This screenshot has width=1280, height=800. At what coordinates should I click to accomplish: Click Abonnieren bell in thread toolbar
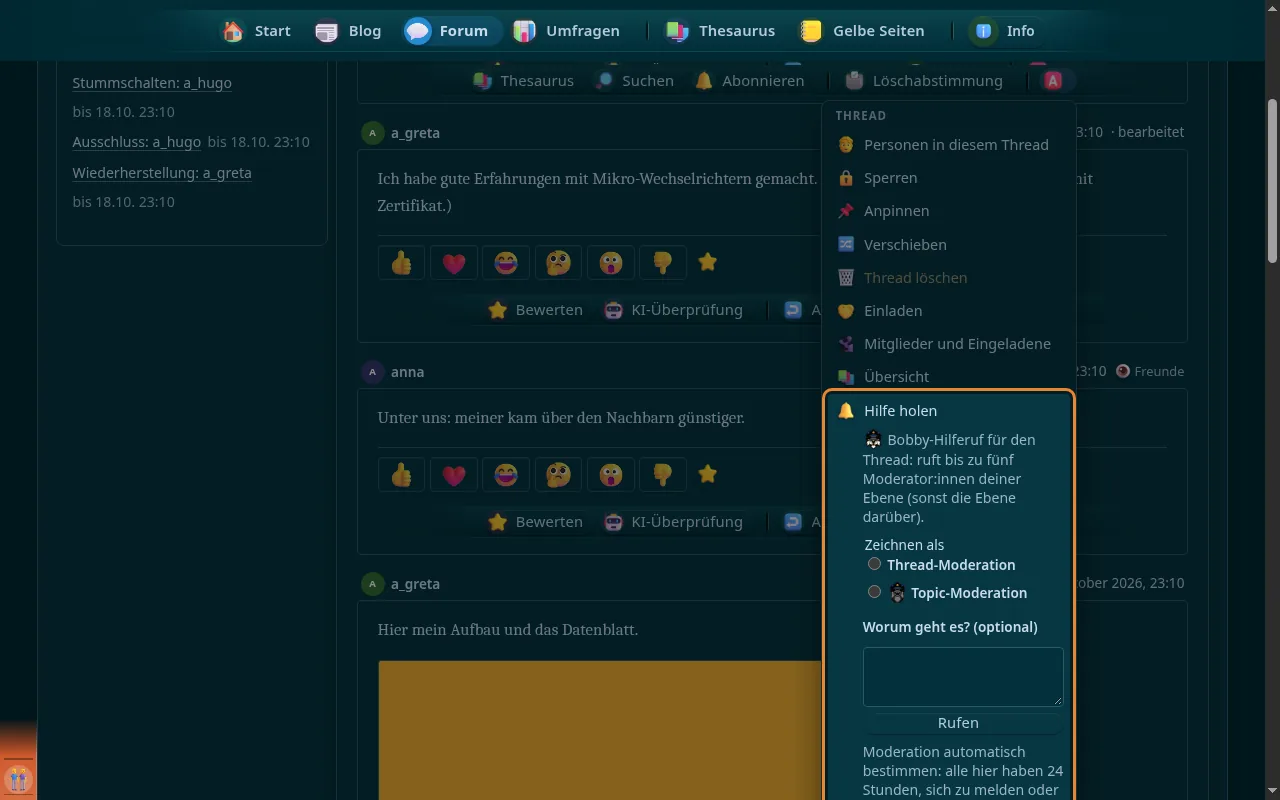pyautogui.click(x=750, y=81)
